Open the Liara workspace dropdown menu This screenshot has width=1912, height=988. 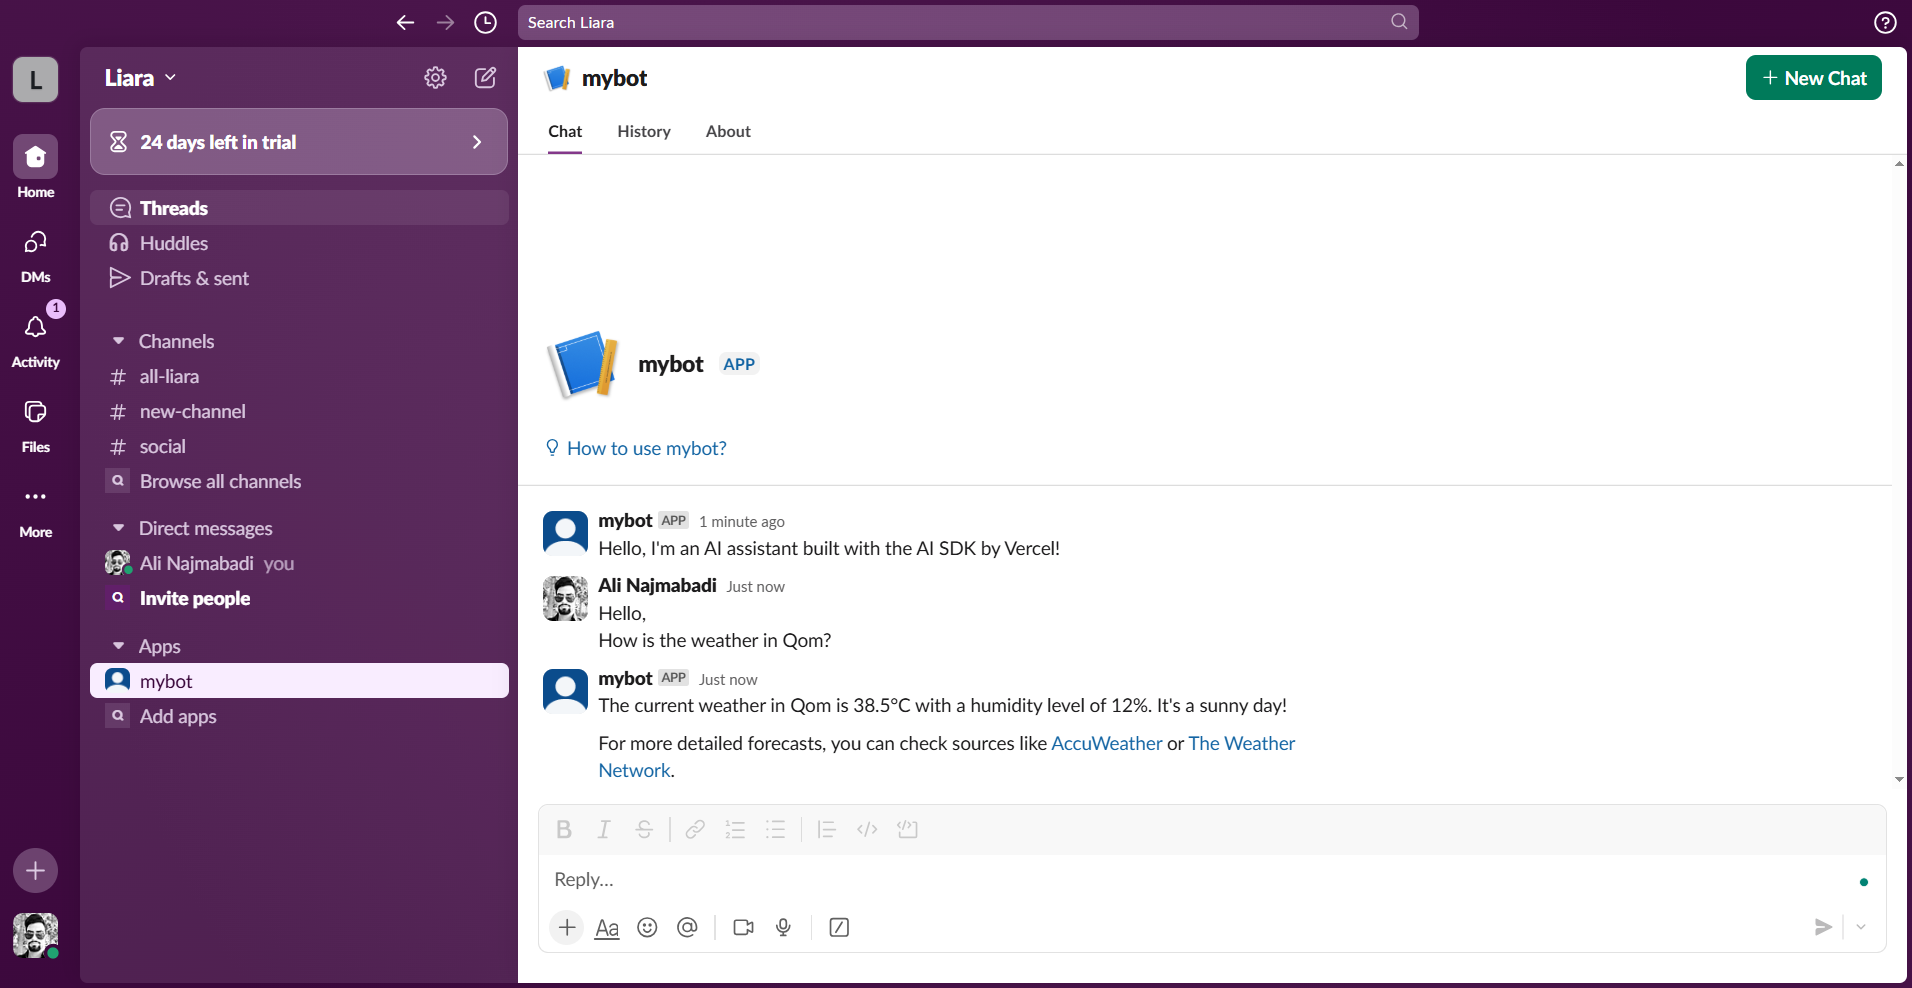(x=141, y=78)
